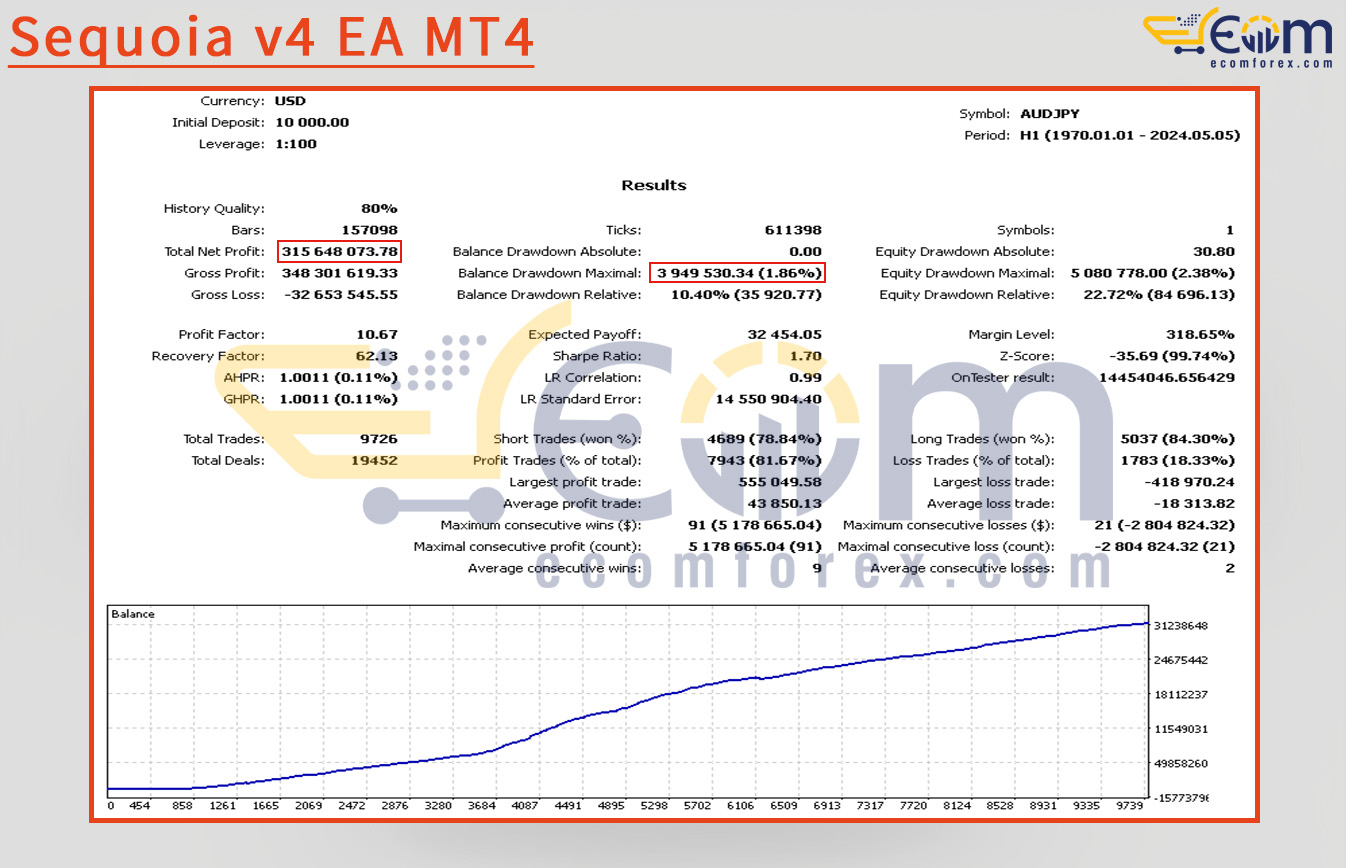This screenshot has width=1346, height=868.
Task: Click Profit Trades value 7943 (81.67%)
Action: [764, 461]
